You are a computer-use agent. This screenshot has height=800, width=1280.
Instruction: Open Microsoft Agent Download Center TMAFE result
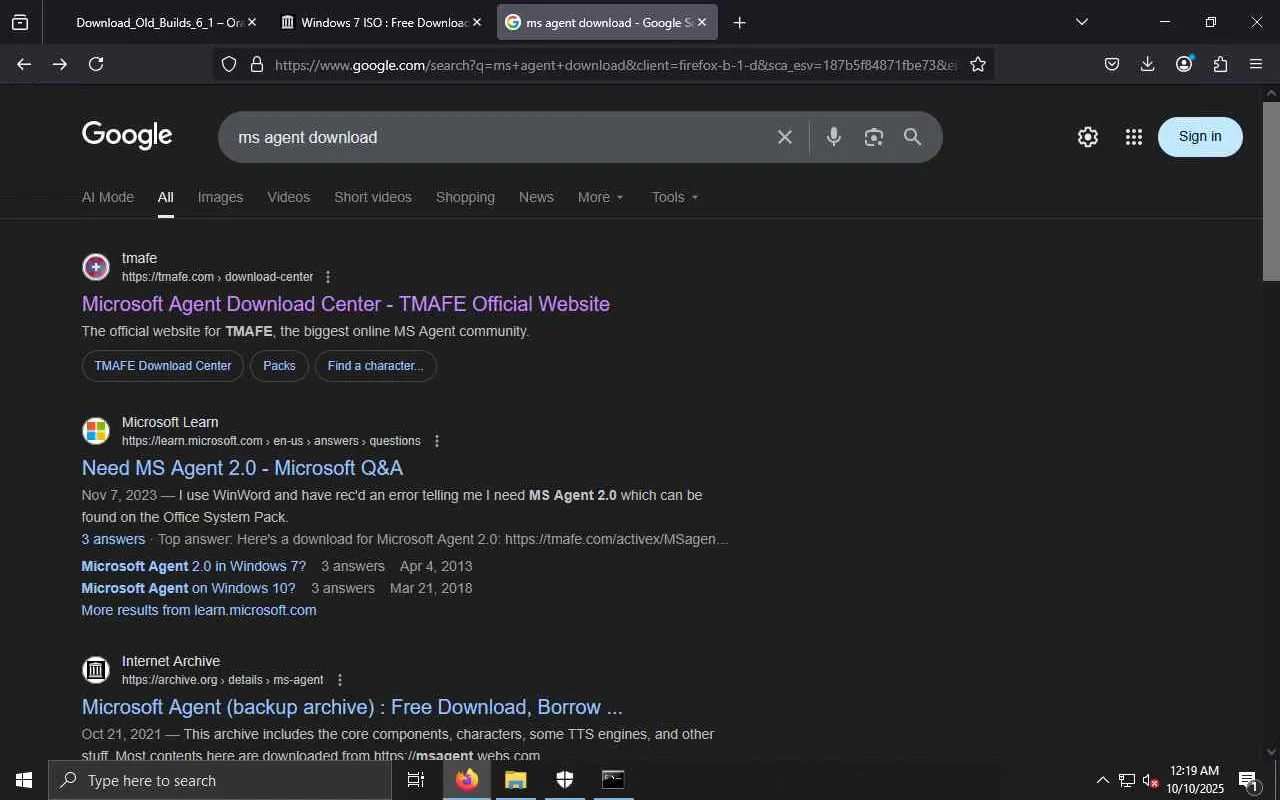tap(346, 304)
